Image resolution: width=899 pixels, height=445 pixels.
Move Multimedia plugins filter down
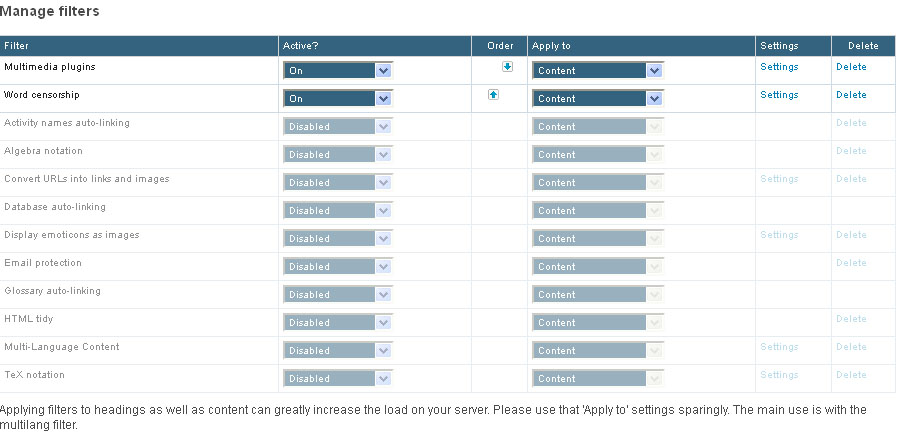(507, 67)
